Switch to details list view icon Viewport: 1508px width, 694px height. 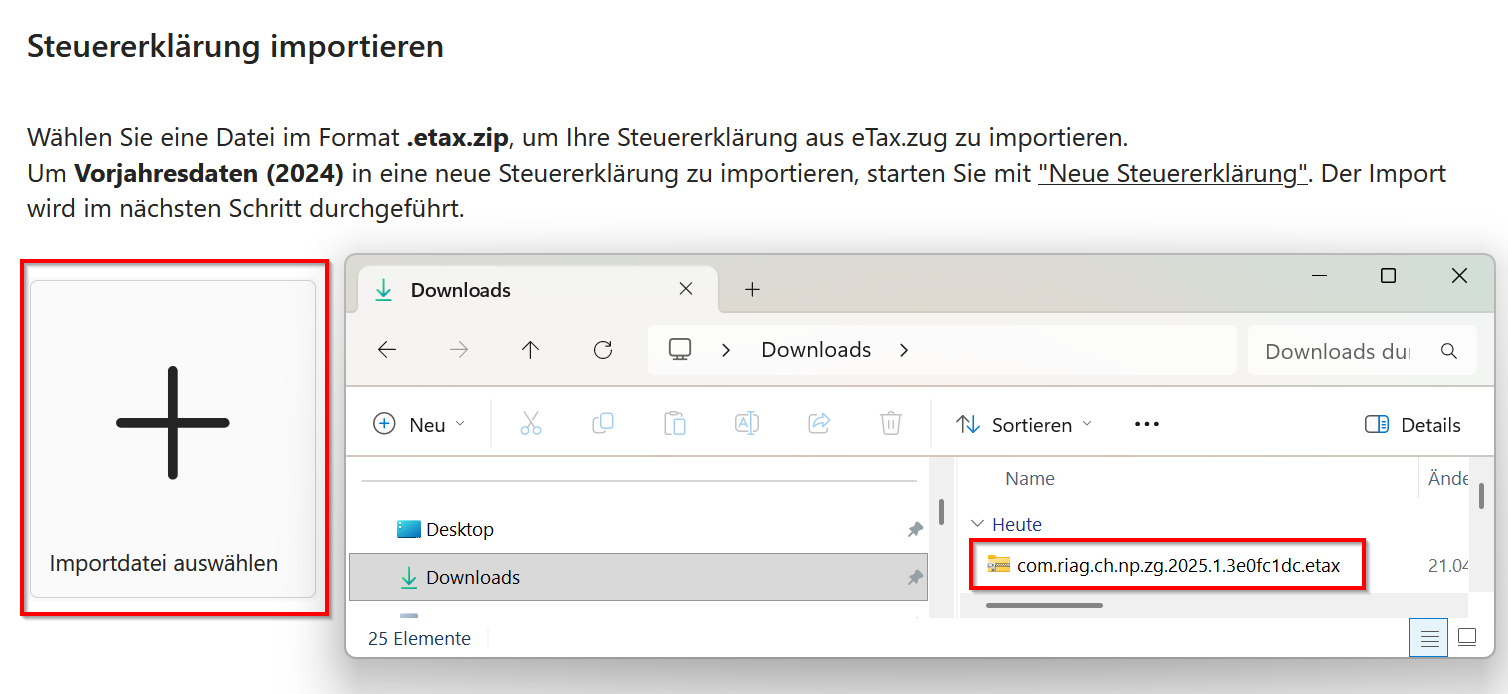coord(1430,638)
